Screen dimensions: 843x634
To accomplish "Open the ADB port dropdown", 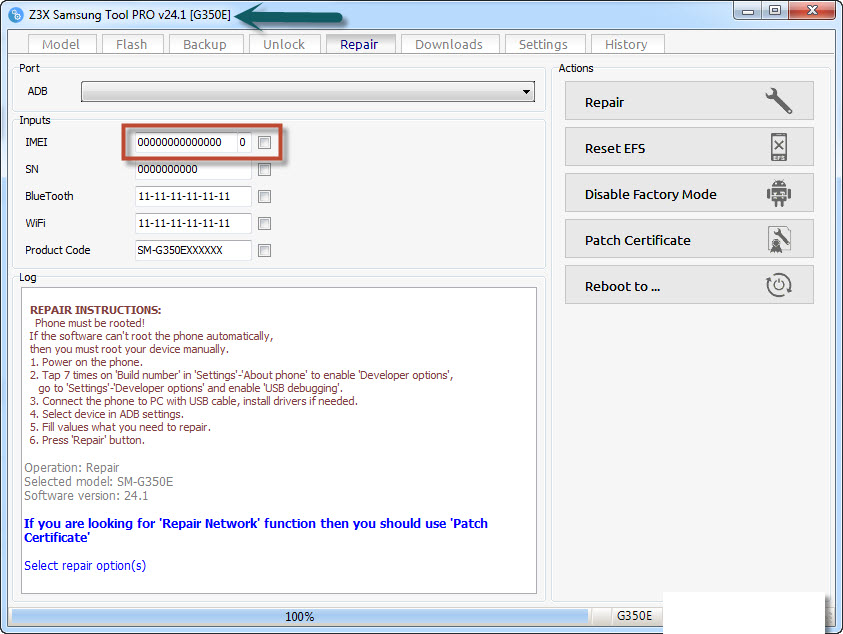I will tap(308, 91).
